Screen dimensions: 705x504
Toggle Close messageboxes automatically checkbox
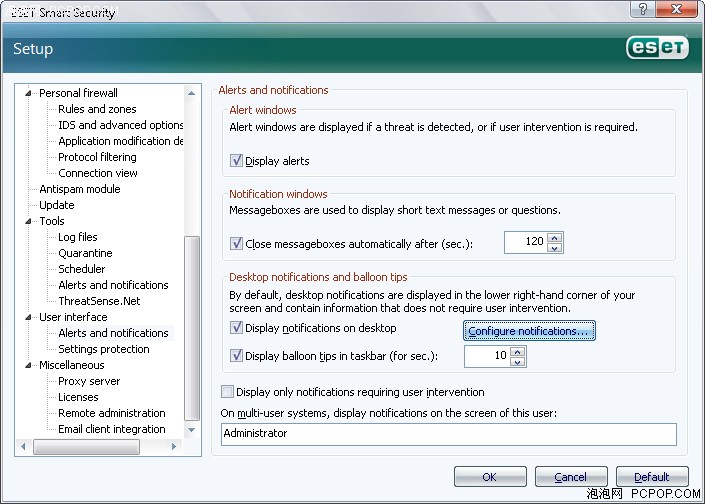[x=236, y=244]
